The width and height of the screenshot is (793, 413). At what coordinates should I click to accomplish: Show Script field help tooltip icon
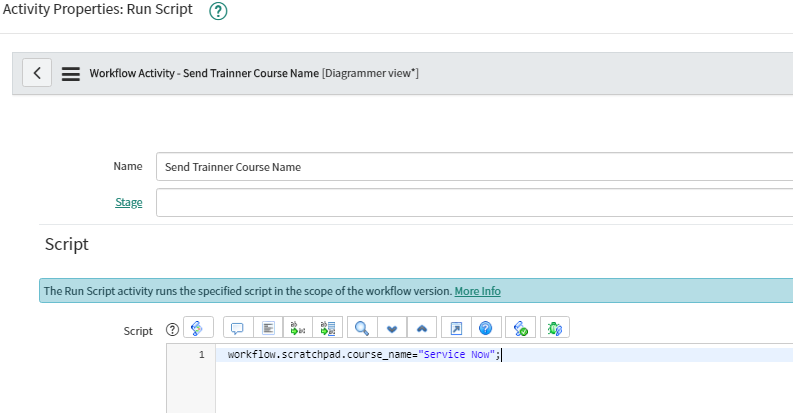click(x=172, y=330)
